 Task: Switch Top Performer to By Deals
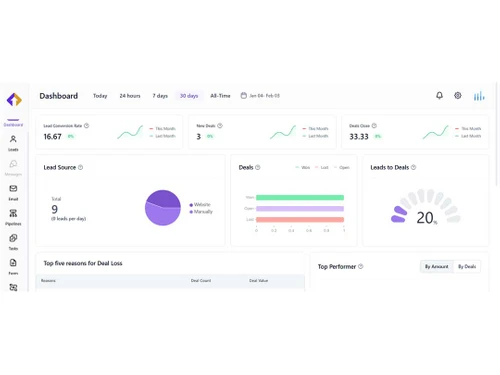click(467, 266)
